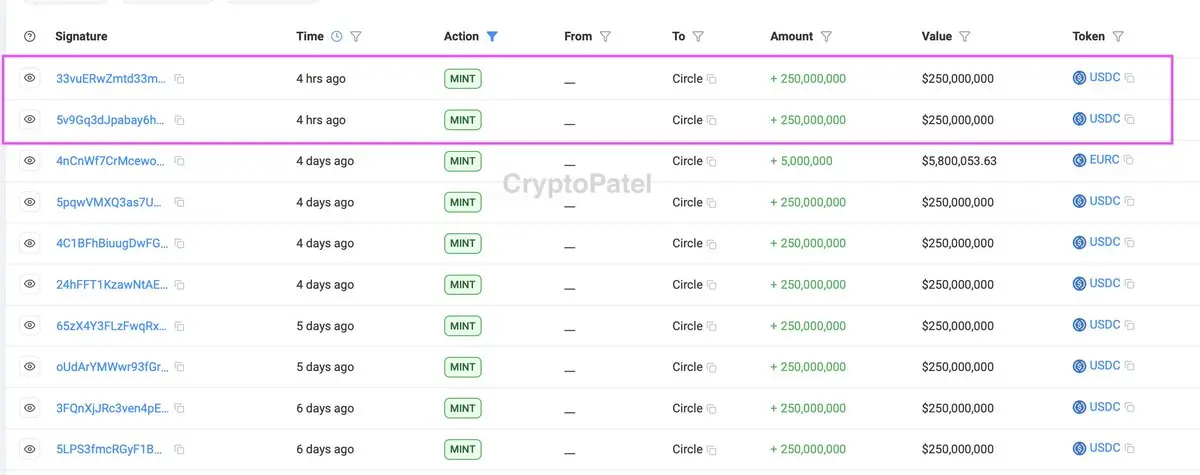1200x475 pixels.
Task: Open transaction oUdArYMWwr93fGr link
Action: point(109,367)
